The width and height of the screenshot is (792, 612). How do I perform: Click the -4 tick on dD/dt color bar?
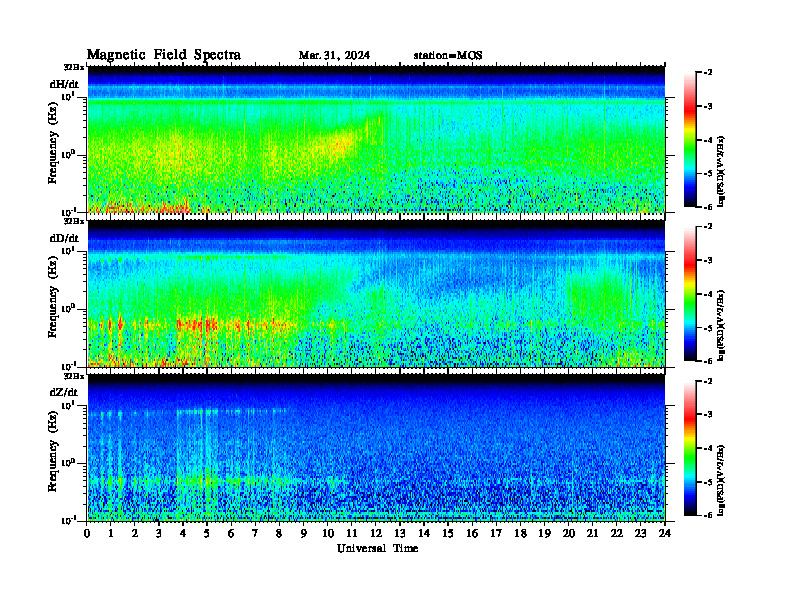tap(707, 294)
